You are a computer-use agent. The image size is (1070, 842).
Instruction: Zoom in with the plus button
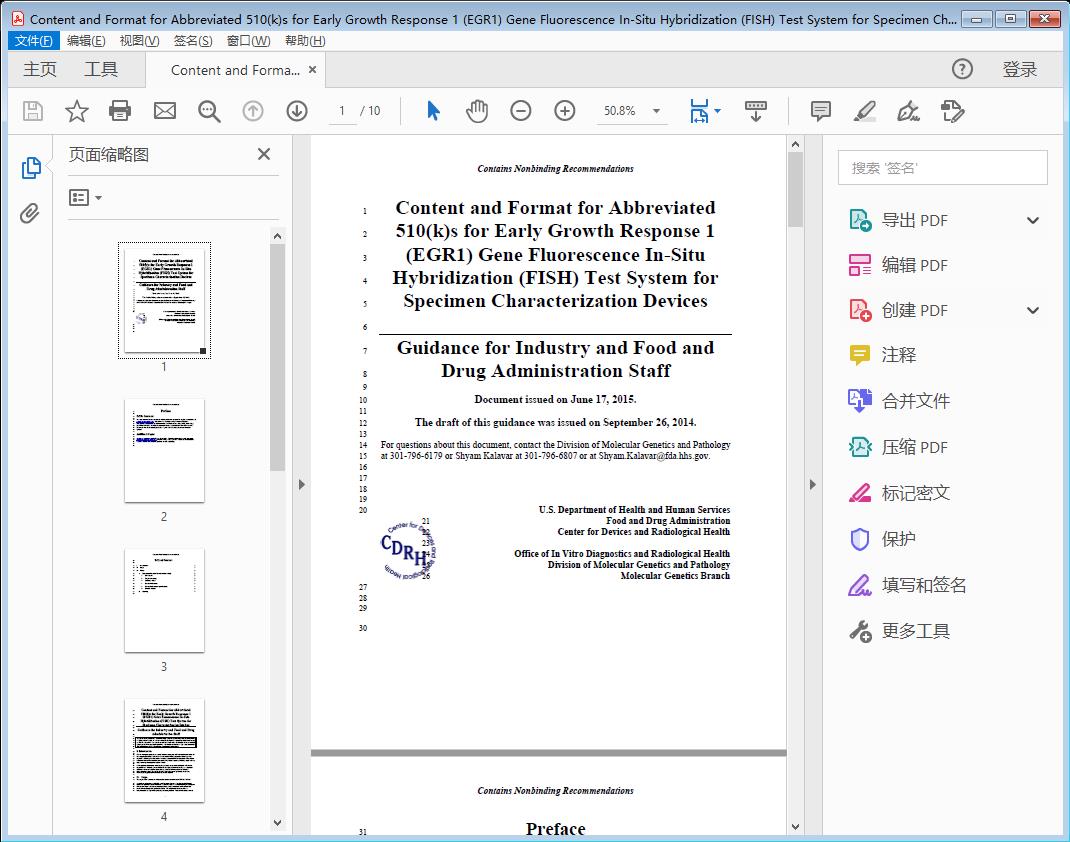tap(564, 111)
